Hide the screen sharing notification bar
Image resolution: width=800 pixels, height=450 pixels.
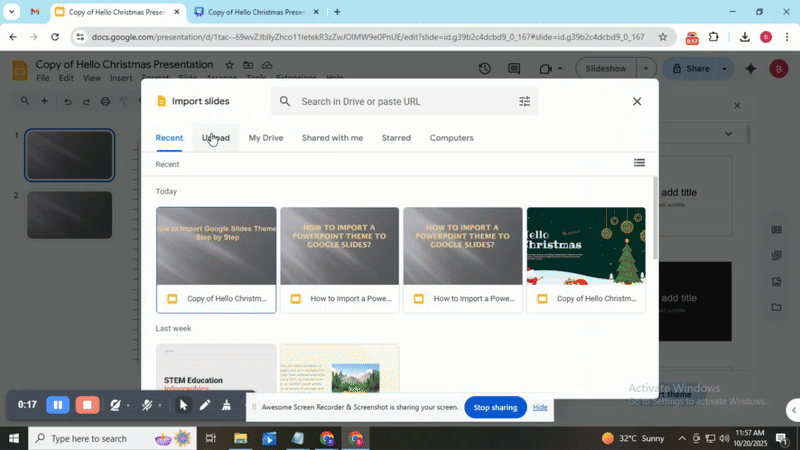[540, 407]
